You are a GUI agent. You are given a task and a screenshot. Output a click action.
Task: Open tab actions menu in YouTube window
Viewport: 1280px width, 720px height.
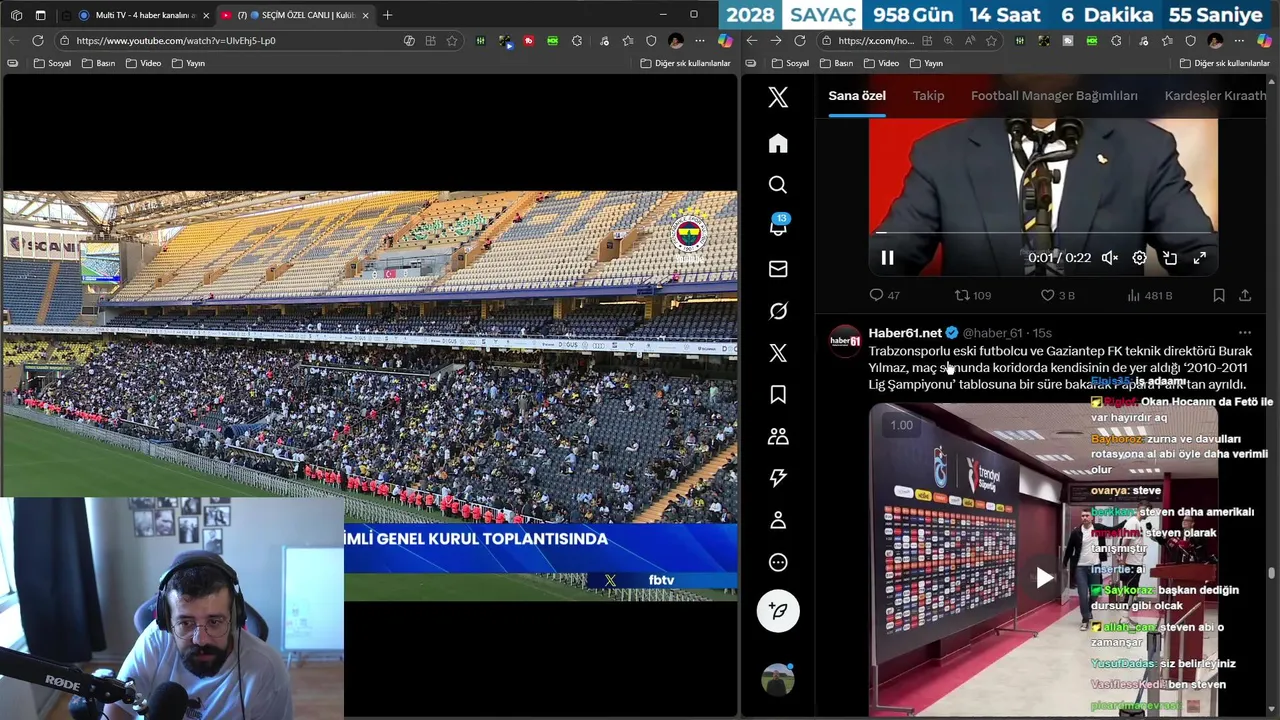tap(40, 15)
